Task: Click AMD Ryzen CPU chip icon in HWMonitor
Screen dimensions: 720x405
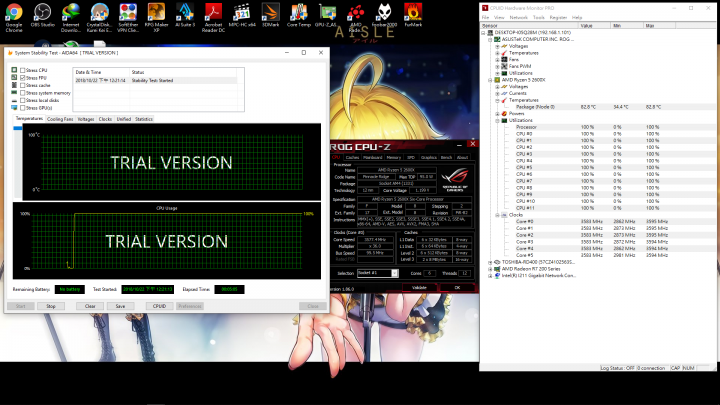Action: point(497,80)
